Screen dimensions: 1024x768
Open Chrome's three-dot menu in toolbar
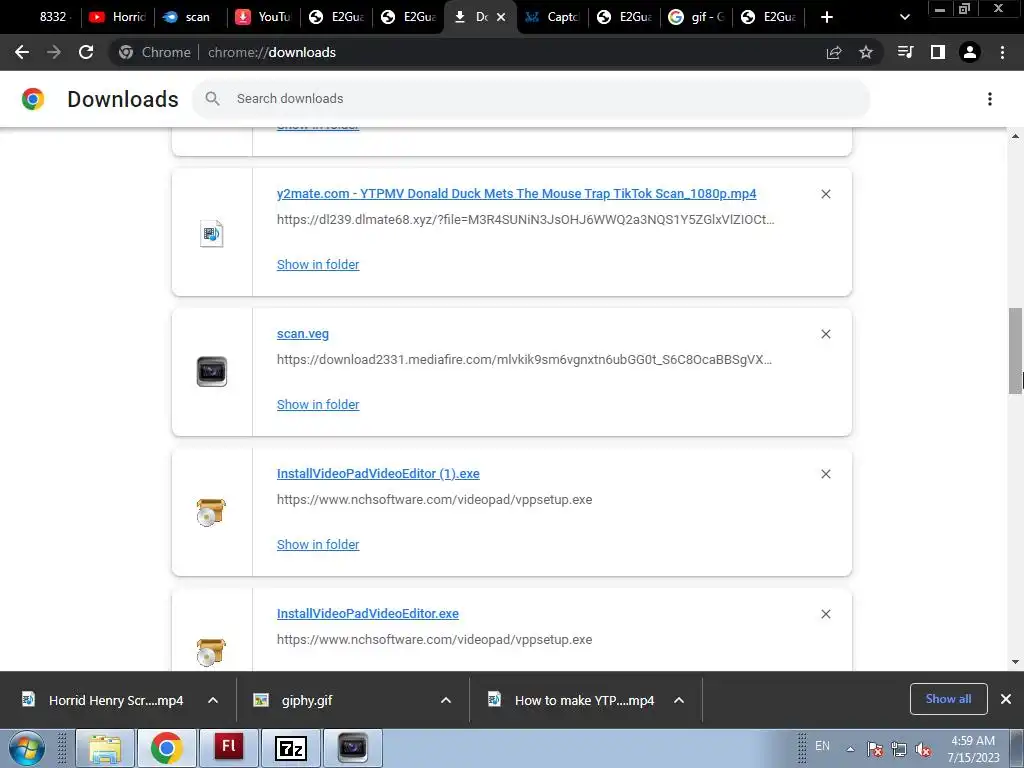point(1002,52)
